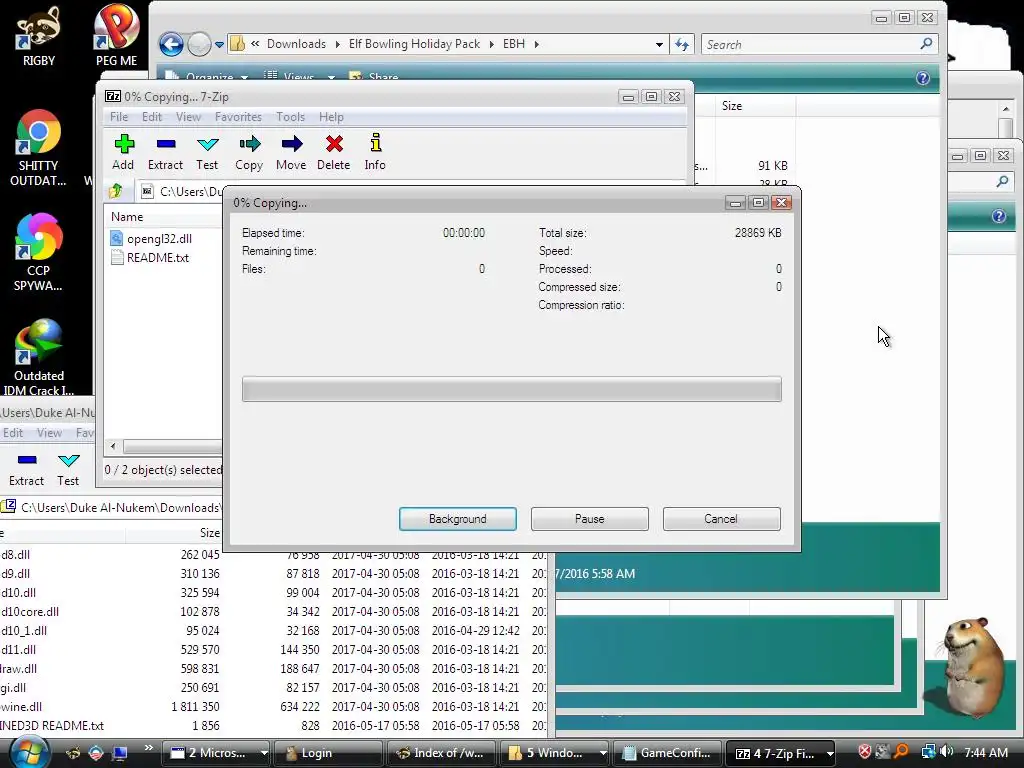Click the Cancel button
This screenshot has width=1024, height=768.
coord(722,519)
